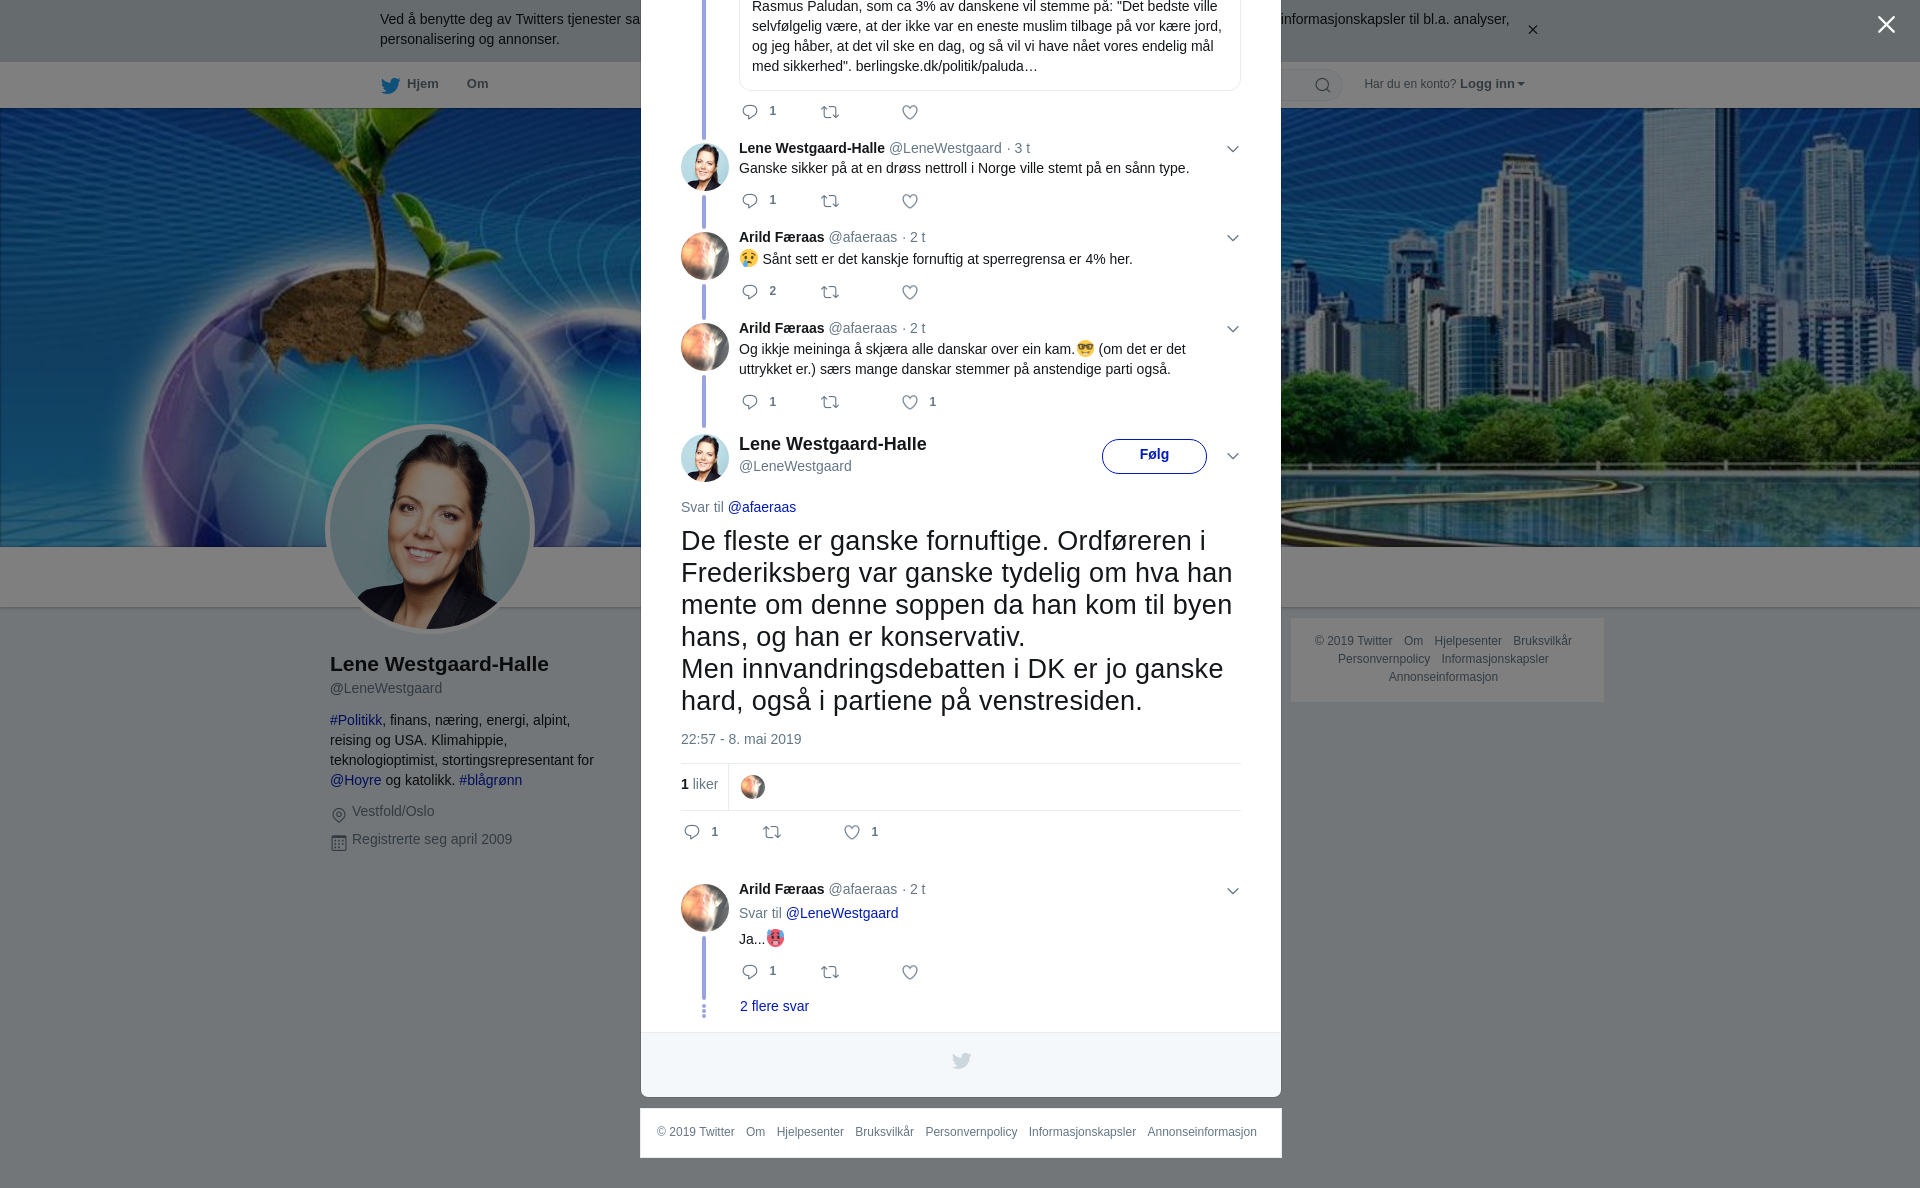Open the Logg inn dropdown
Image resolution: width=1920 pixels, height=1188 pixels.
click(1492, 84)
